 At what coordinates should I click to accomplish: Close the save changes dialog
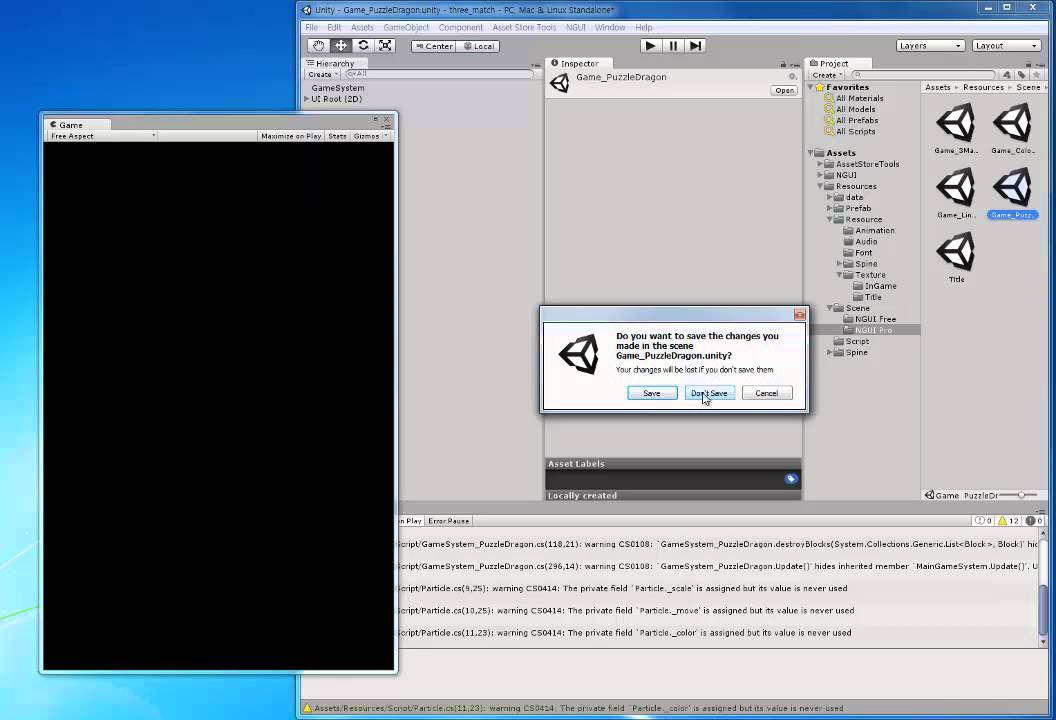pyautogui.click(x=799, y=315)
